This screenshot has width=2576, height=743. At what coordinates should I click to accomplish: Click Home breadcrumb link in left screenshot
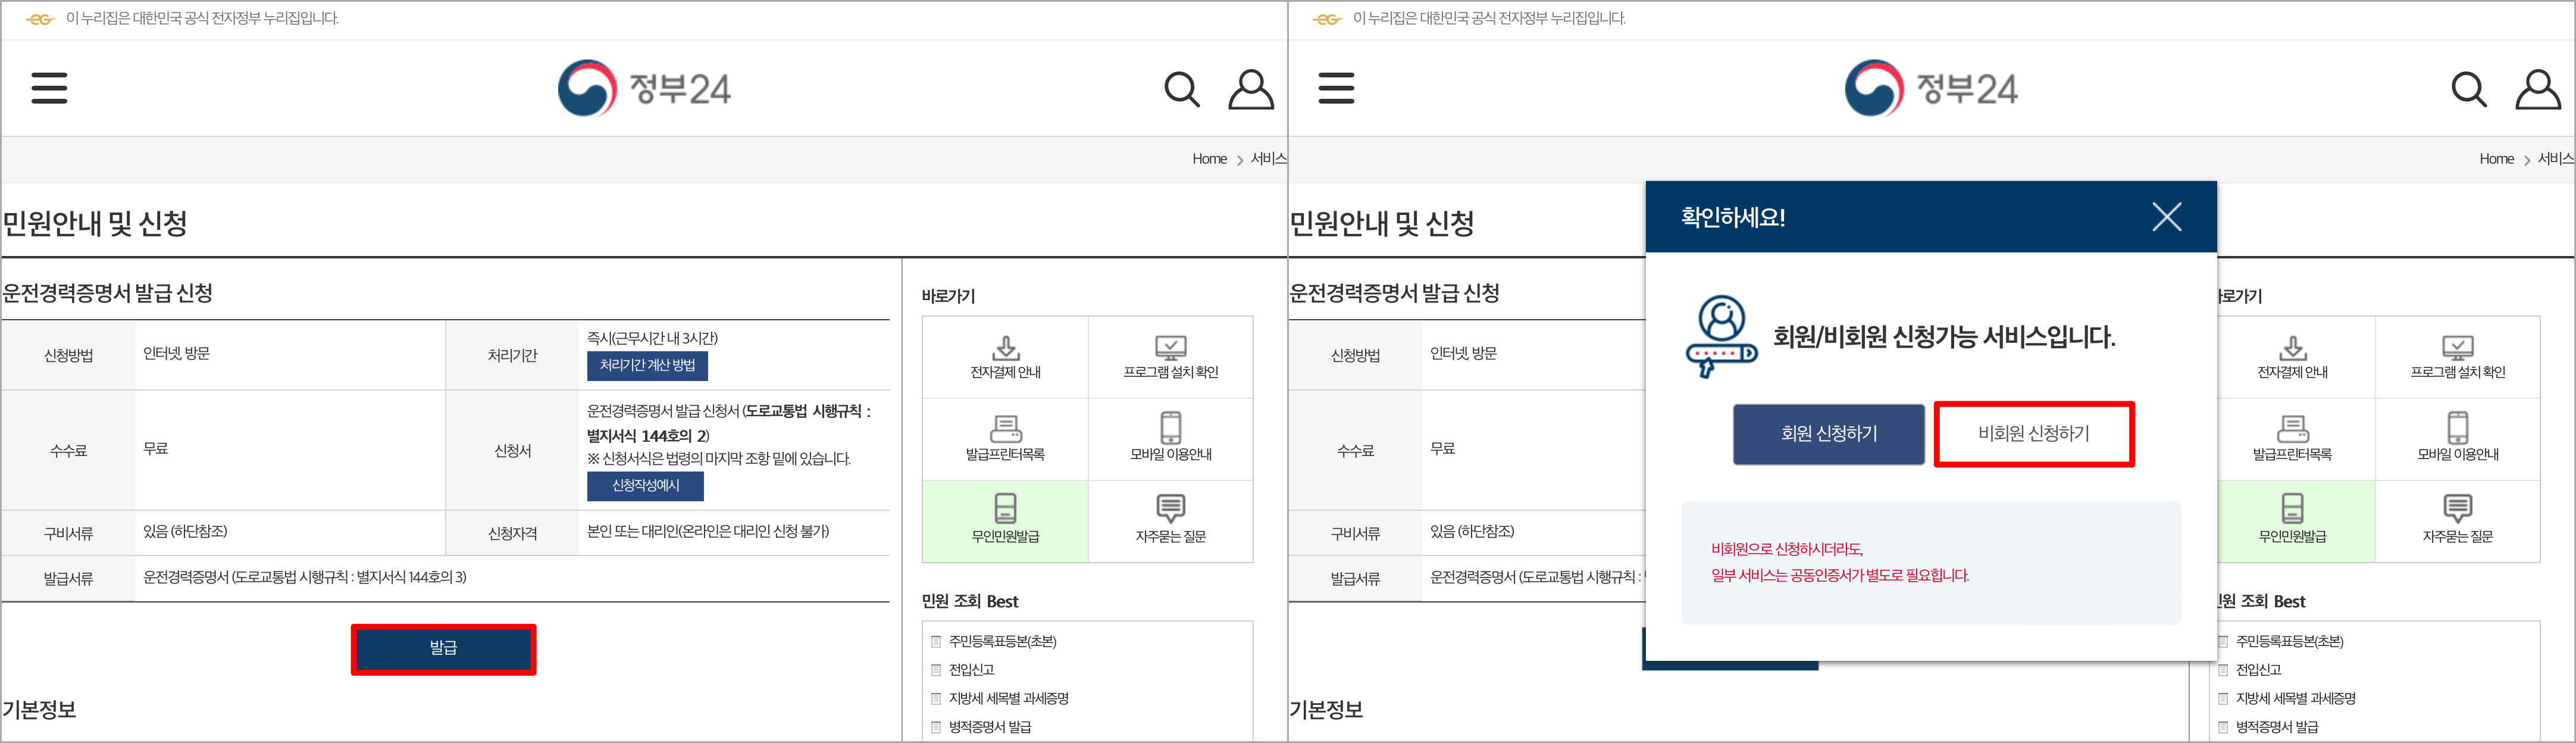(x=1209, y=159)
